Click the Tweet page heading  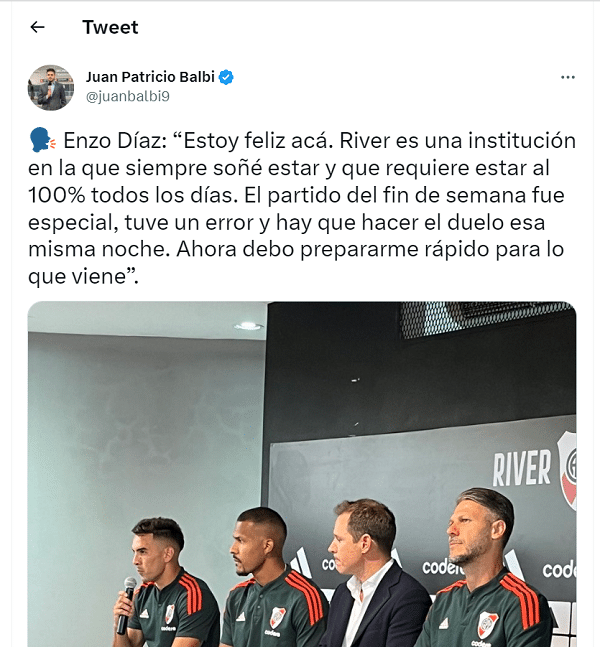tap(110, 27)
